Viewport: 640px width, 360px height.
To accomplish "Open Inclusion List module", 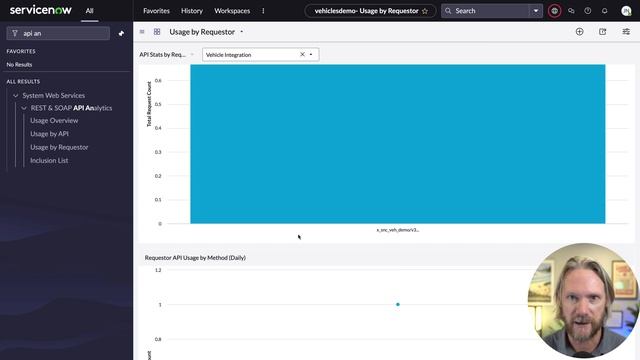I will tap(49, 161).
